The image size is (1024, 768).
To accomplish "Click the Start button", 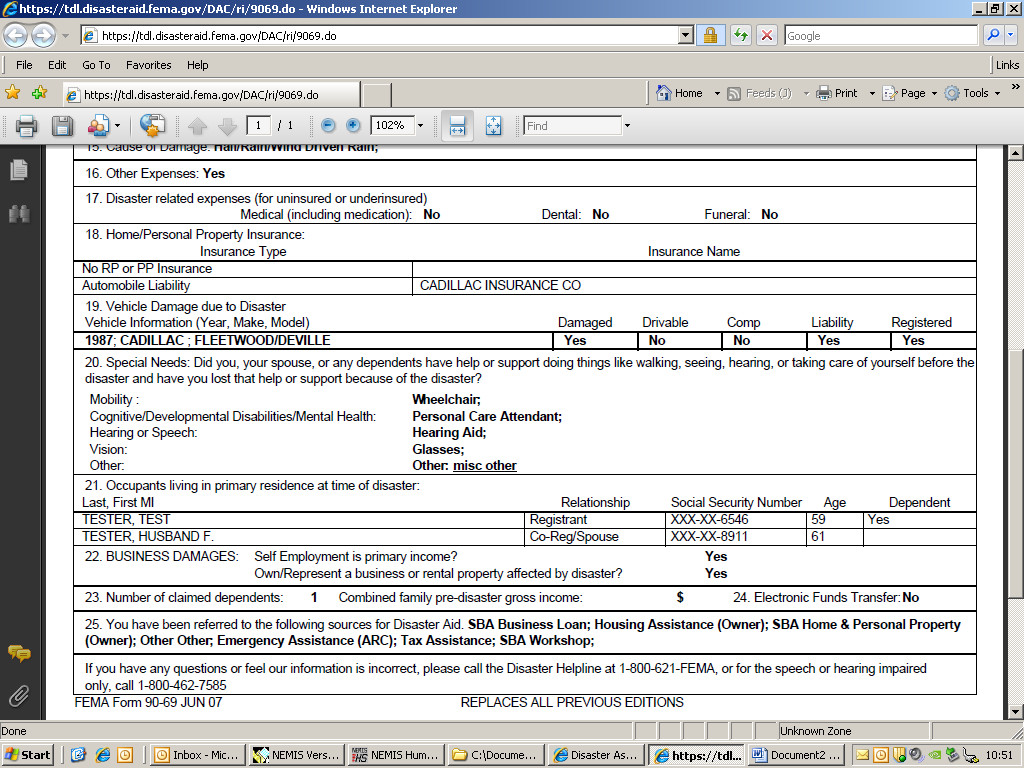I will pyautogui.click(x=29, y=755).
